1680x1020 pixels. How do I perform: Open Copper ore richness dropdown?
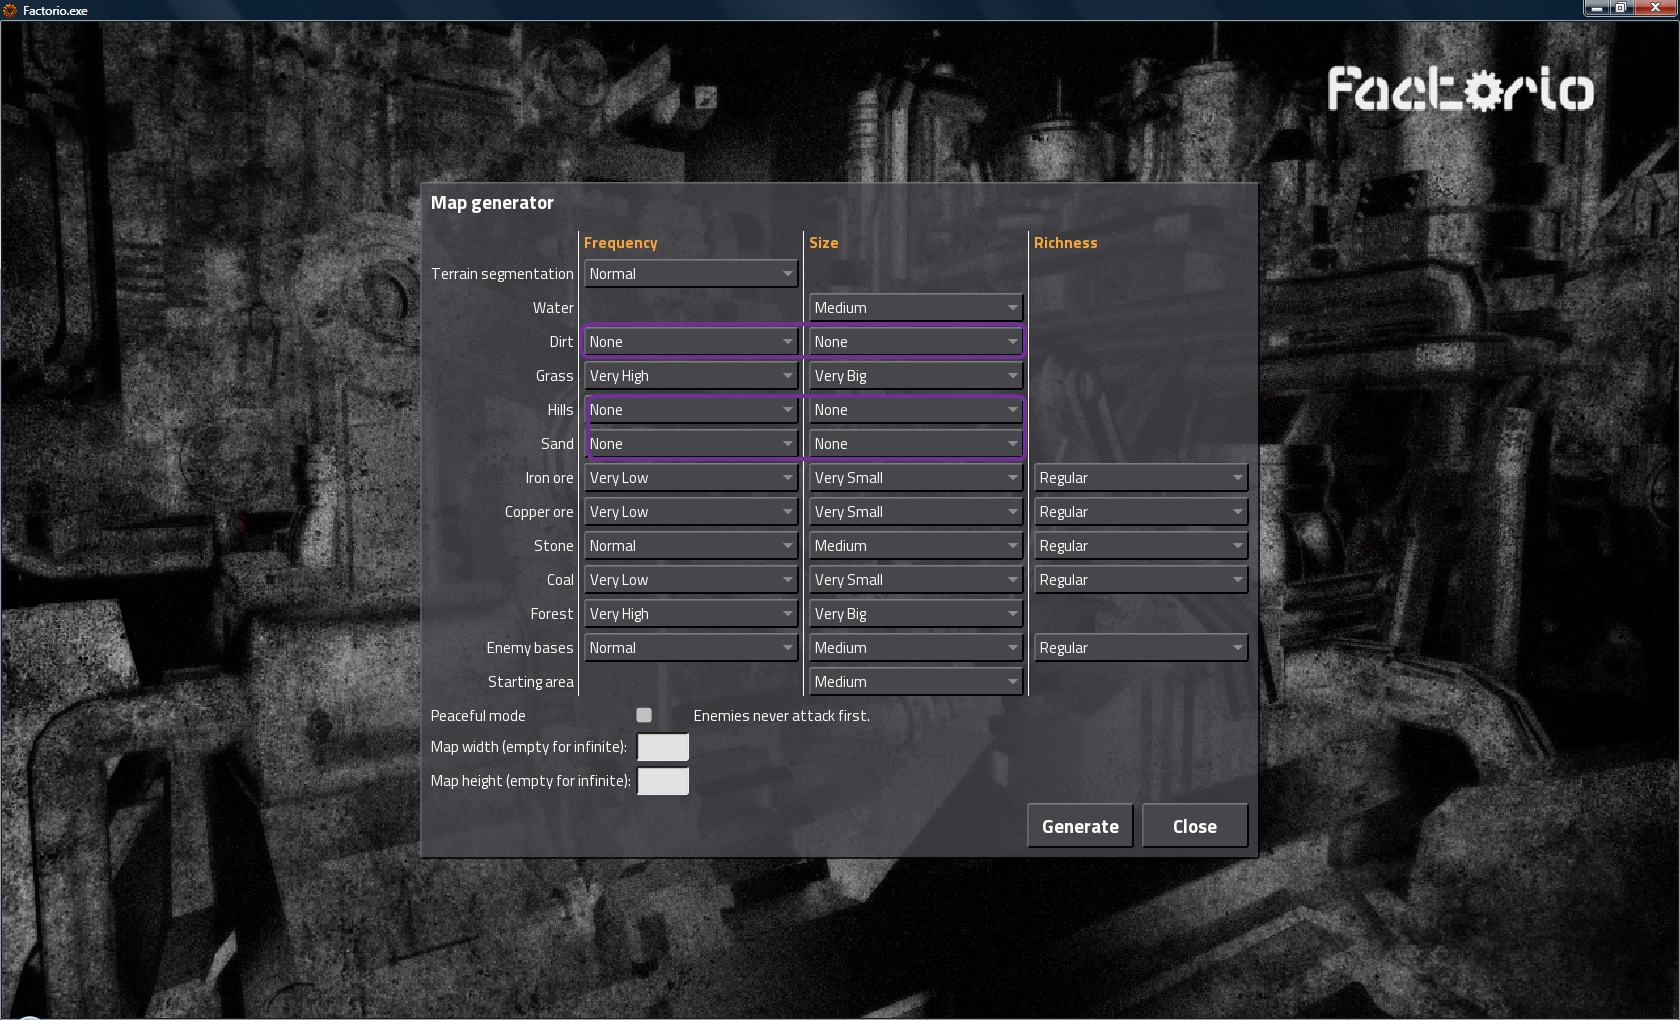pos(1141,512)
